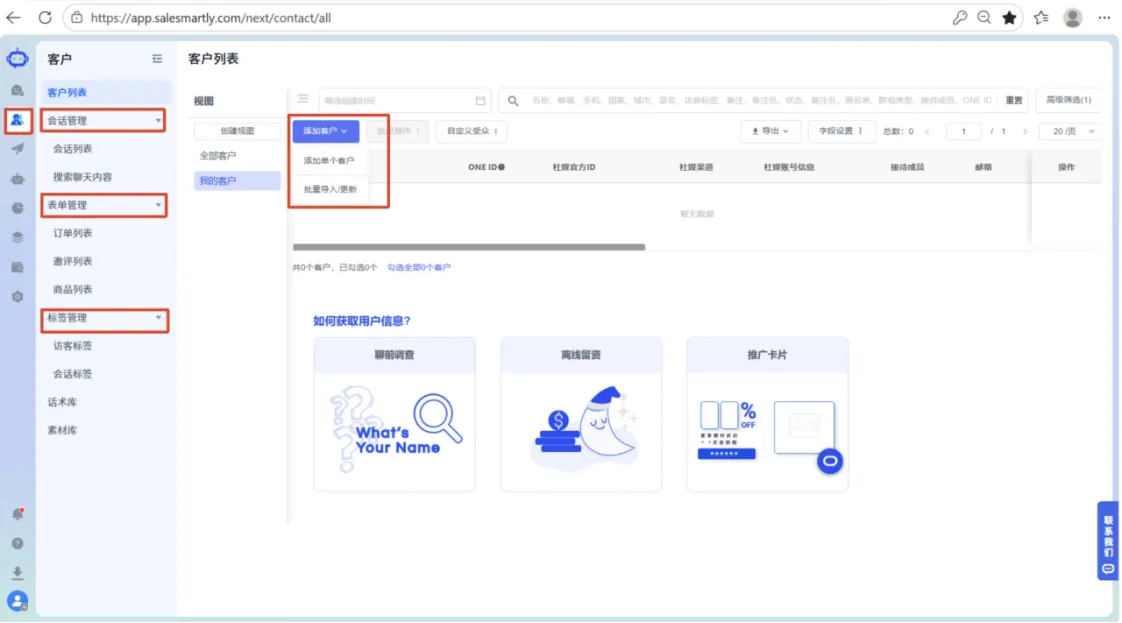Click the bookmark star icon
Screen dimensions: 1122x623
coord(1009,17)
